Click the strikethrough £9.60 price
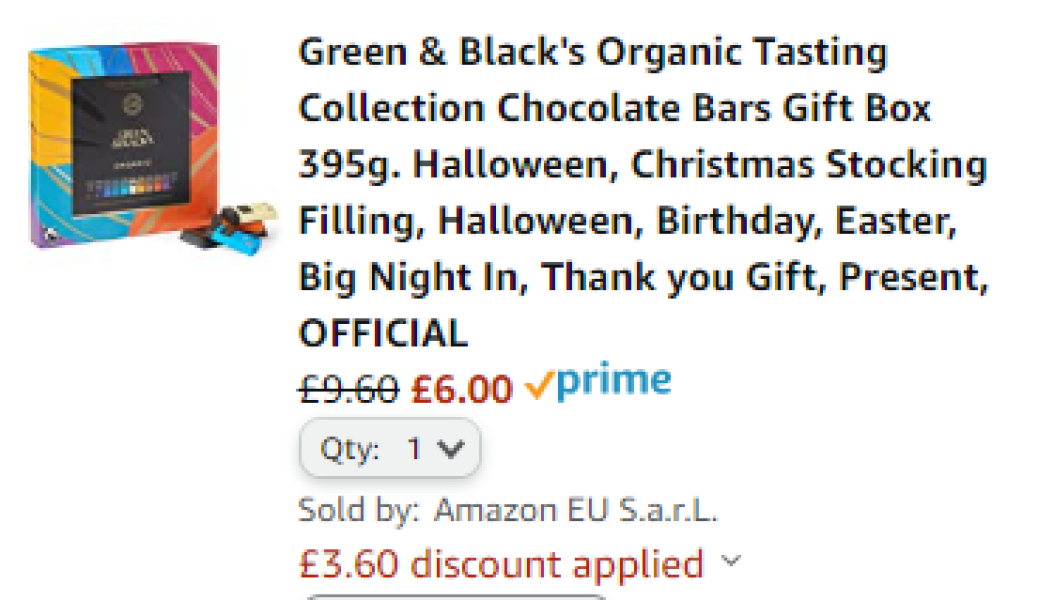 click(351, 387)
